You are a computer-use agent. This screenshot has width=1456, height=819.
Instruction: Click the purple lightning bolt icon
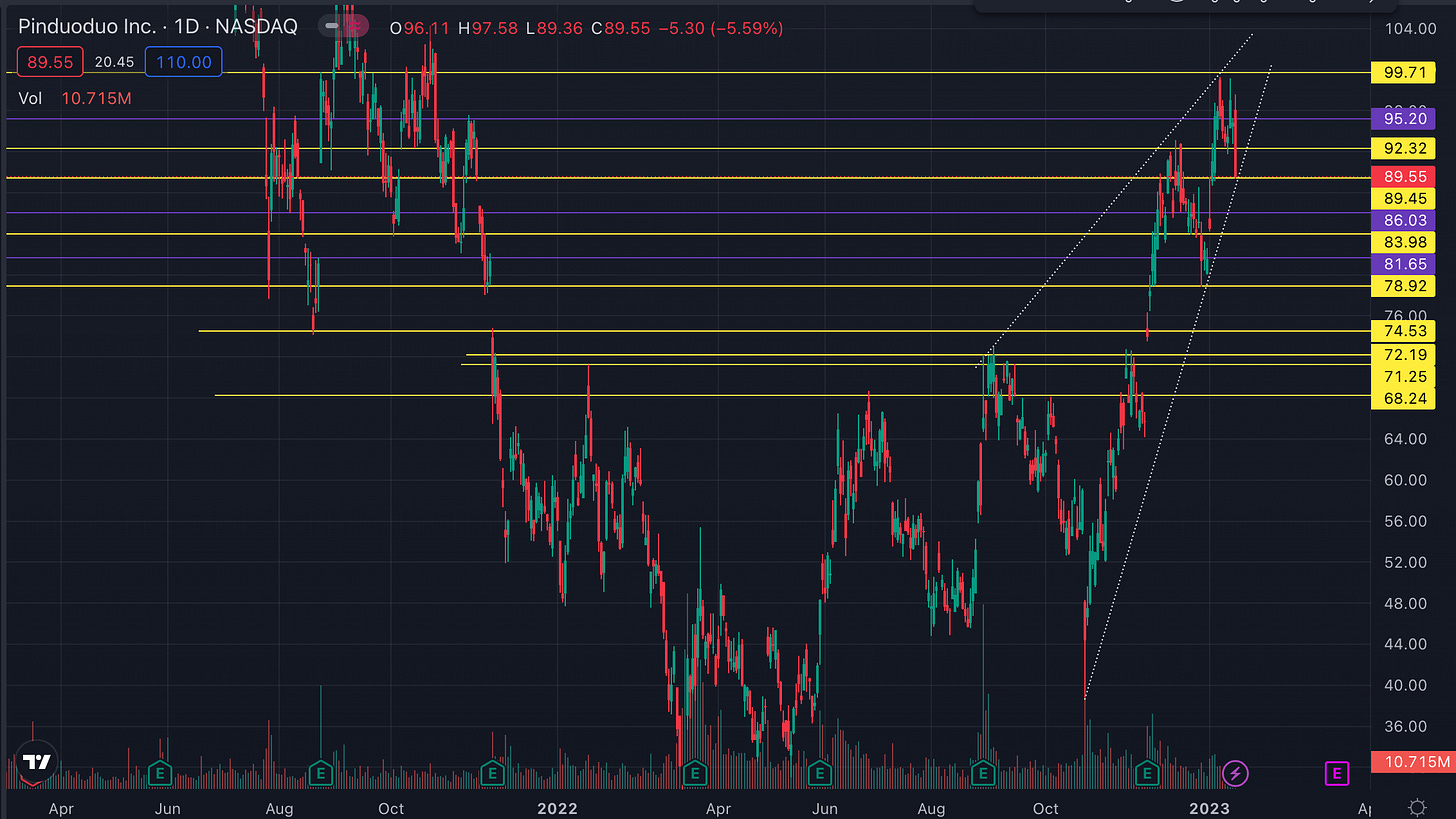(1236, 772)
